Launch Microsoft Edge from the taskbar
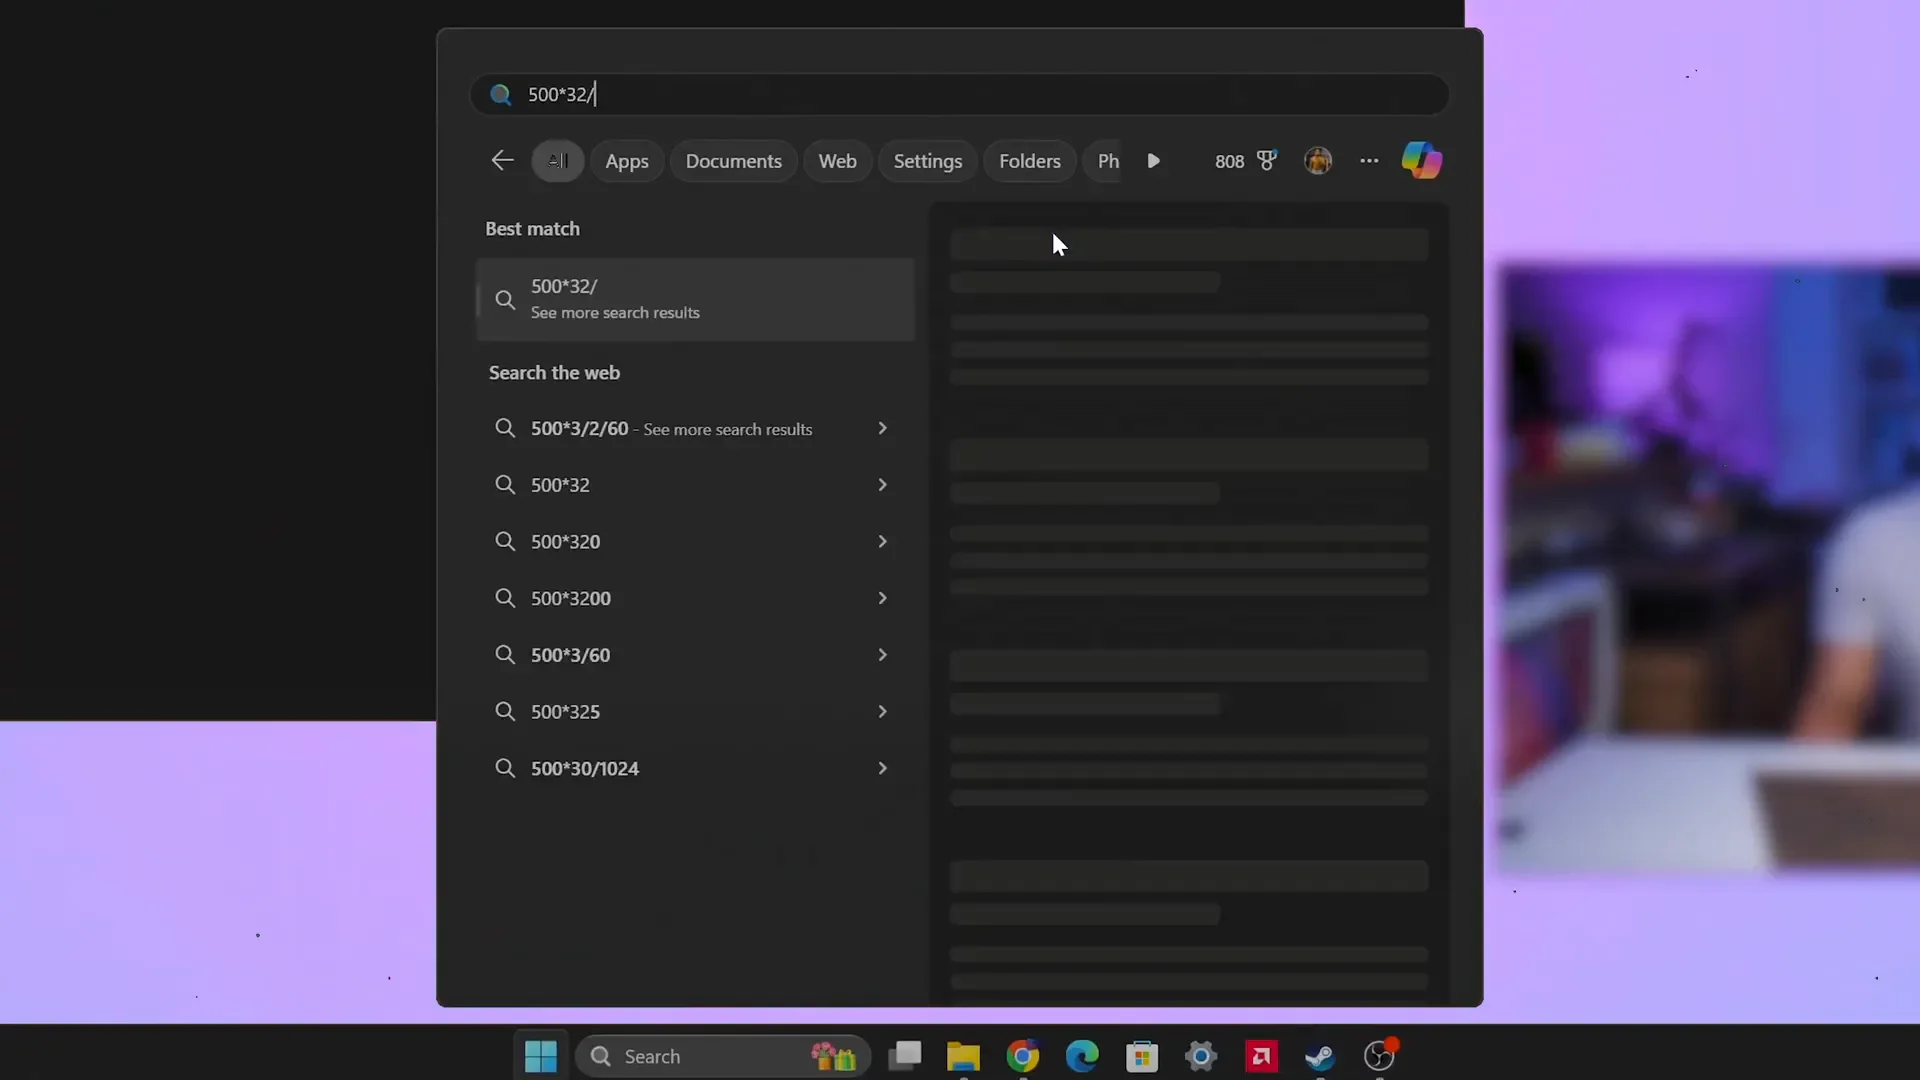Screen dimensions: 1920x1080 tap(1082, 1056)
